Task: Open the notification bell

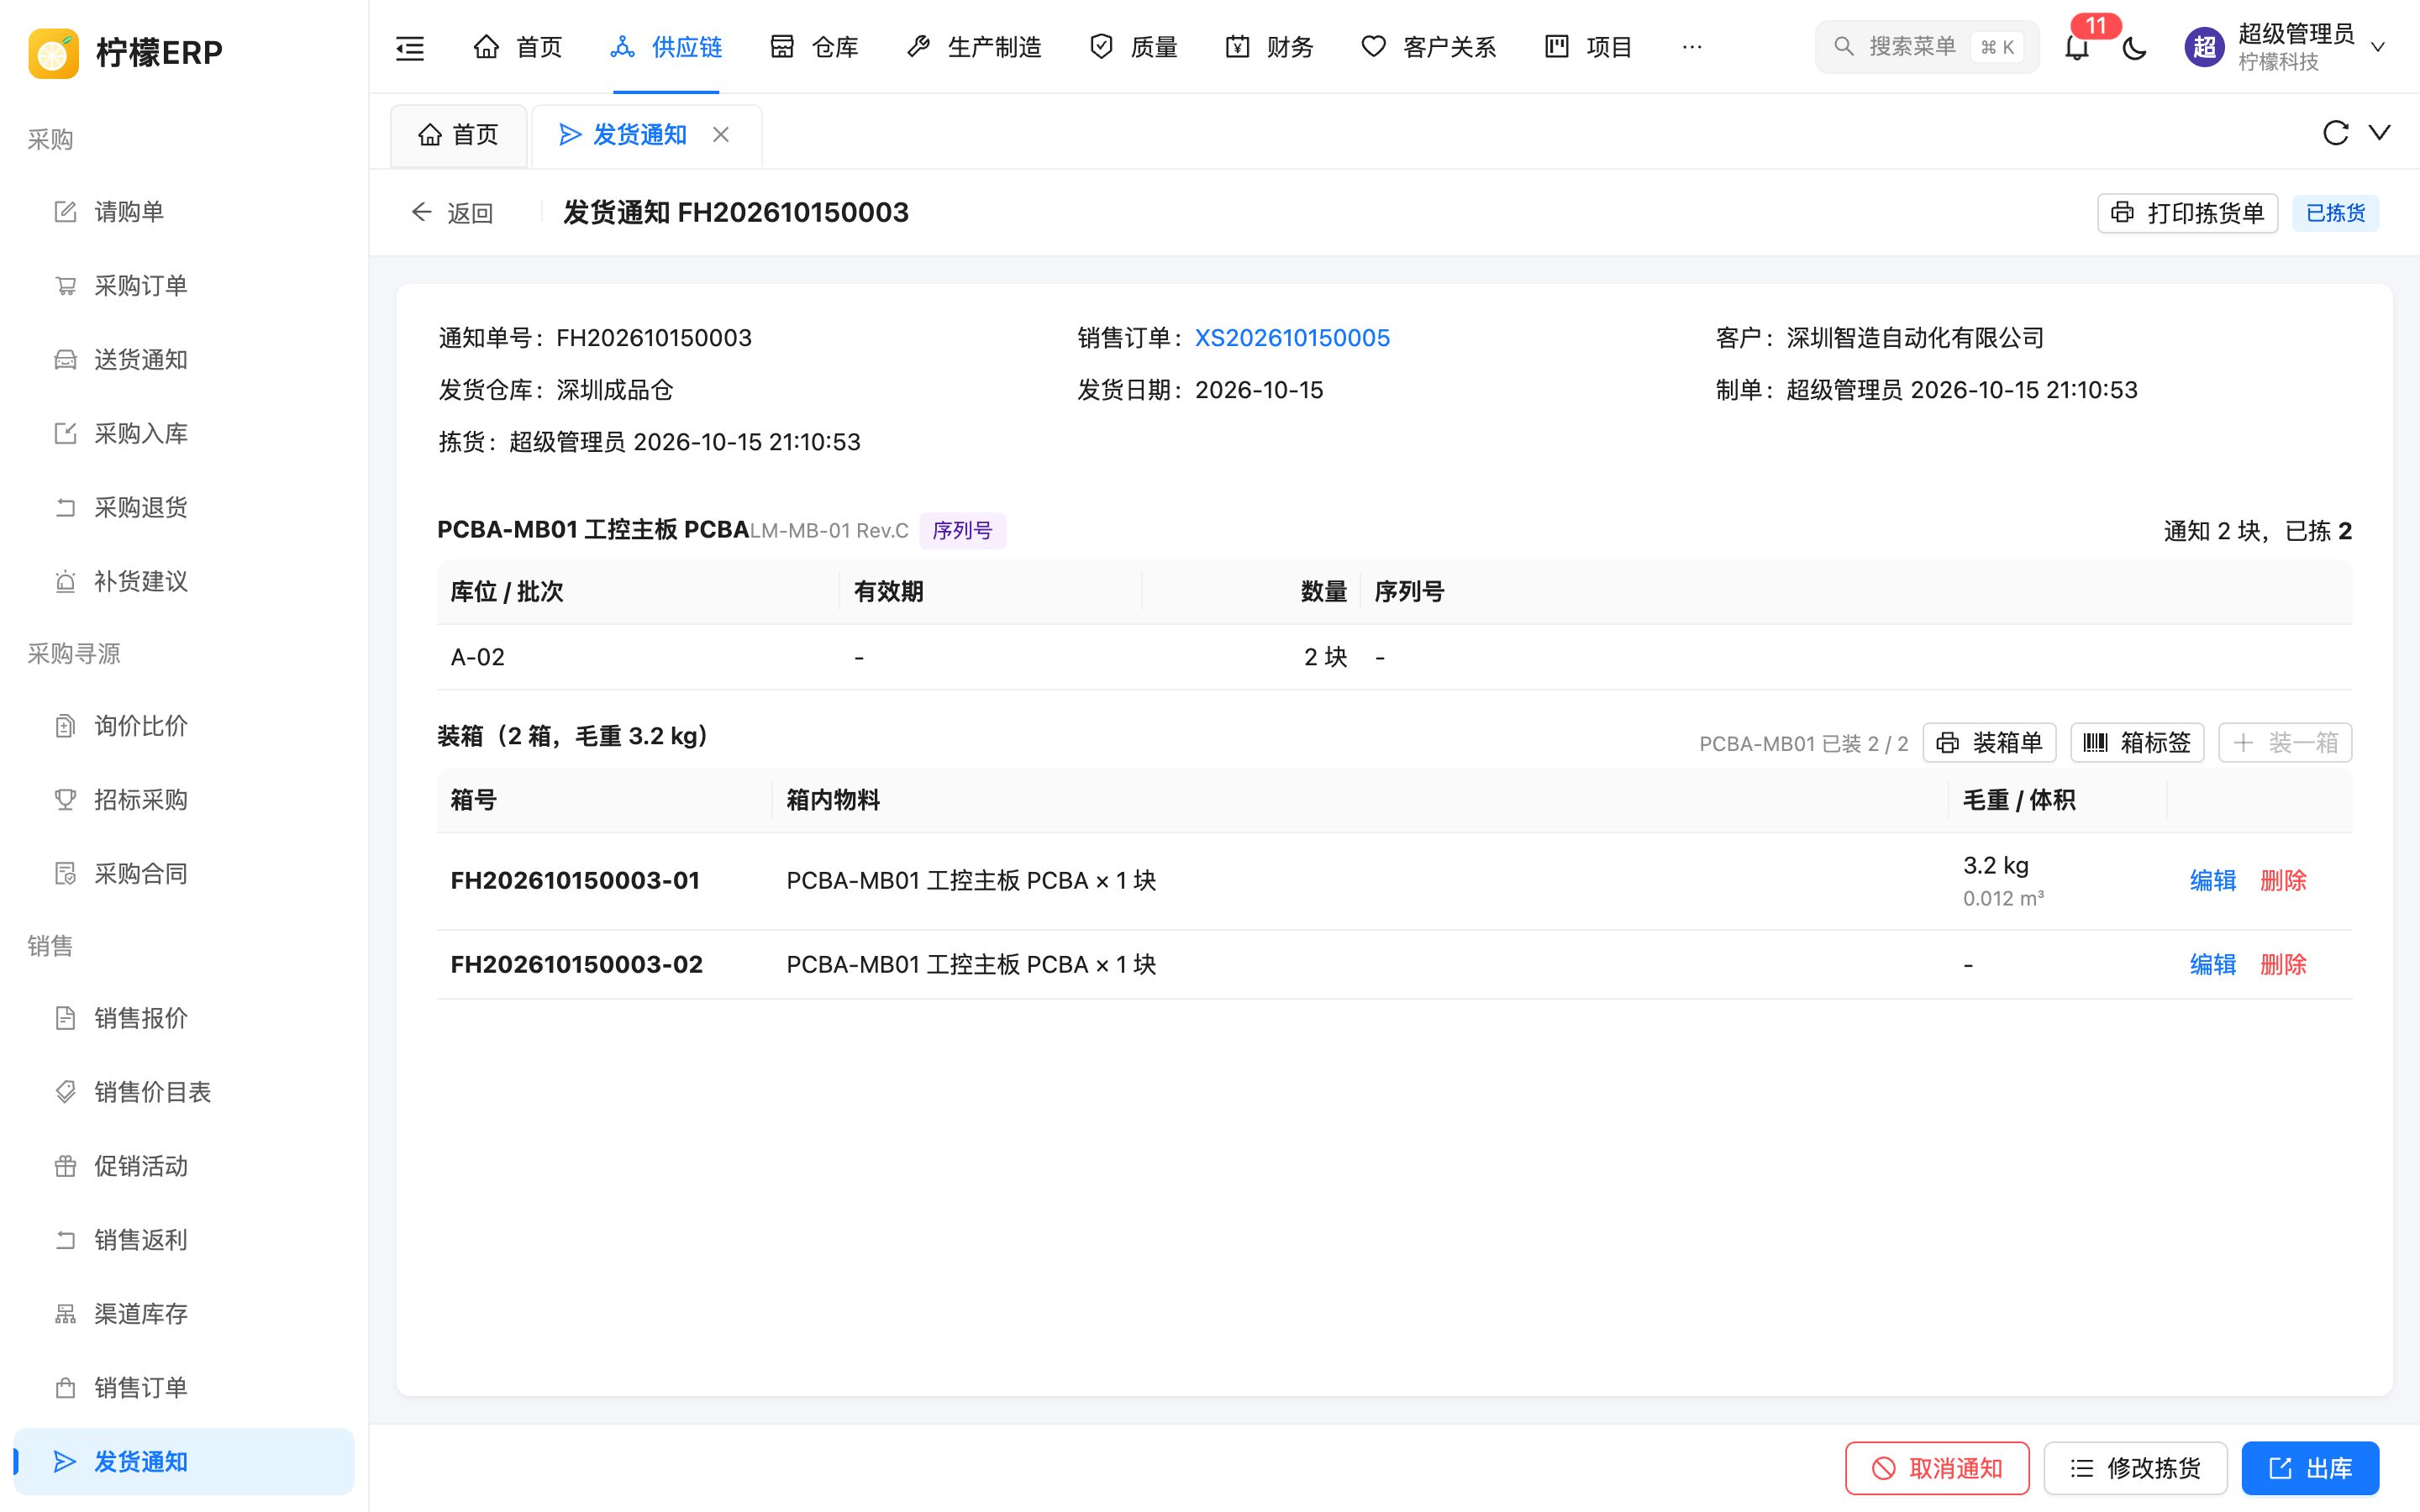Action: coord(2077,47)
